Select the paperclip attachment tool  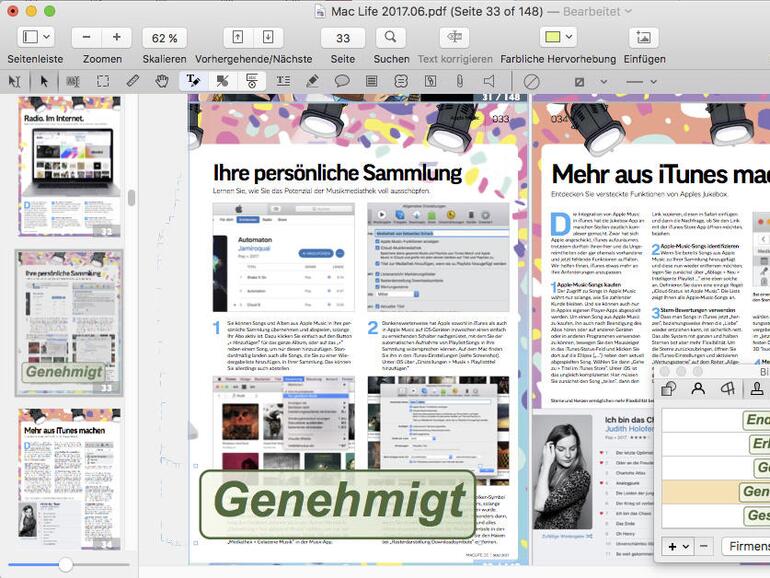[x=460, y=81]
